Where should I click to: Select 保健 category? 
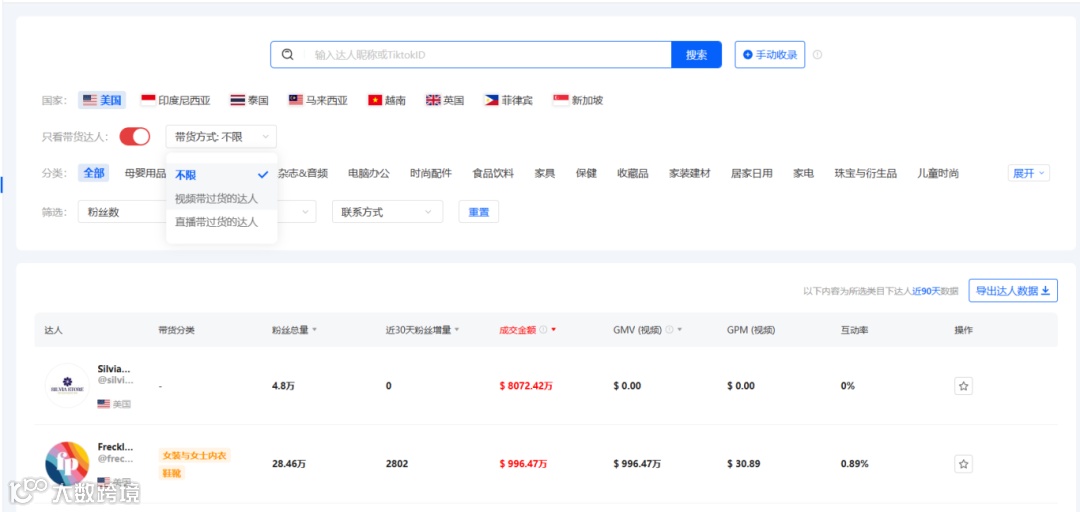(586, 173)
